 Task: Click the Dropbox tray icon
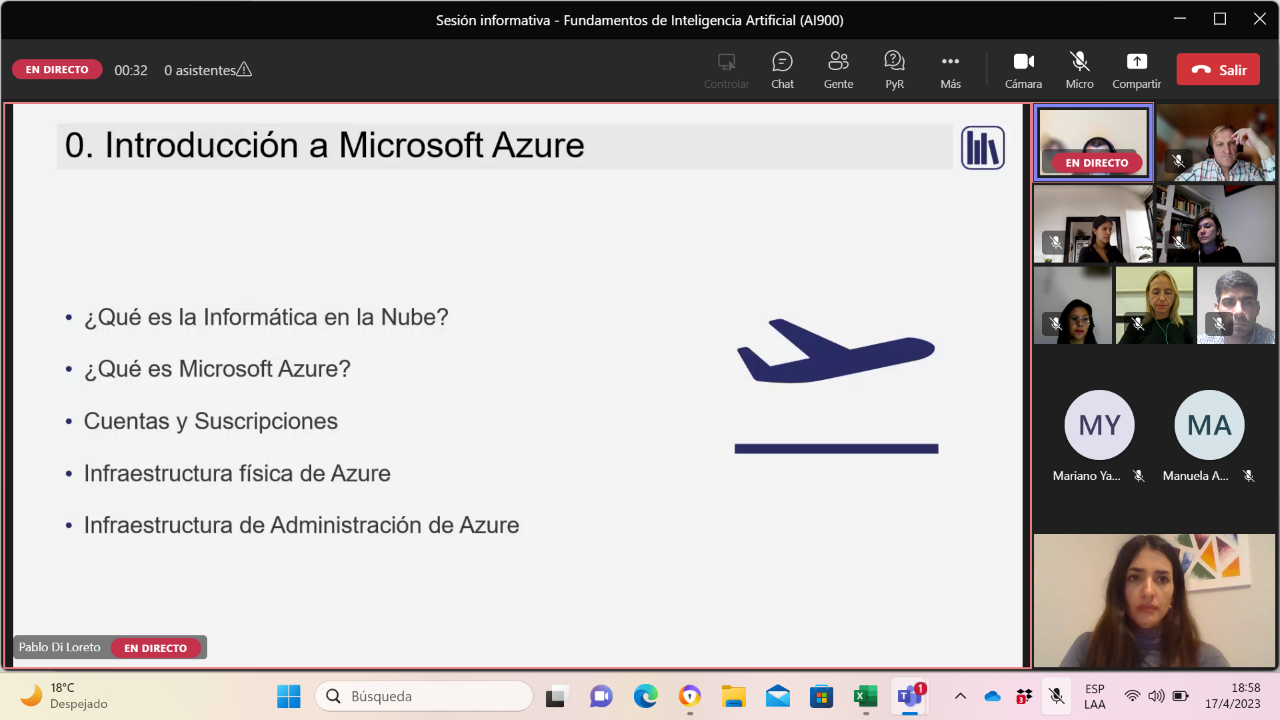1024,696
